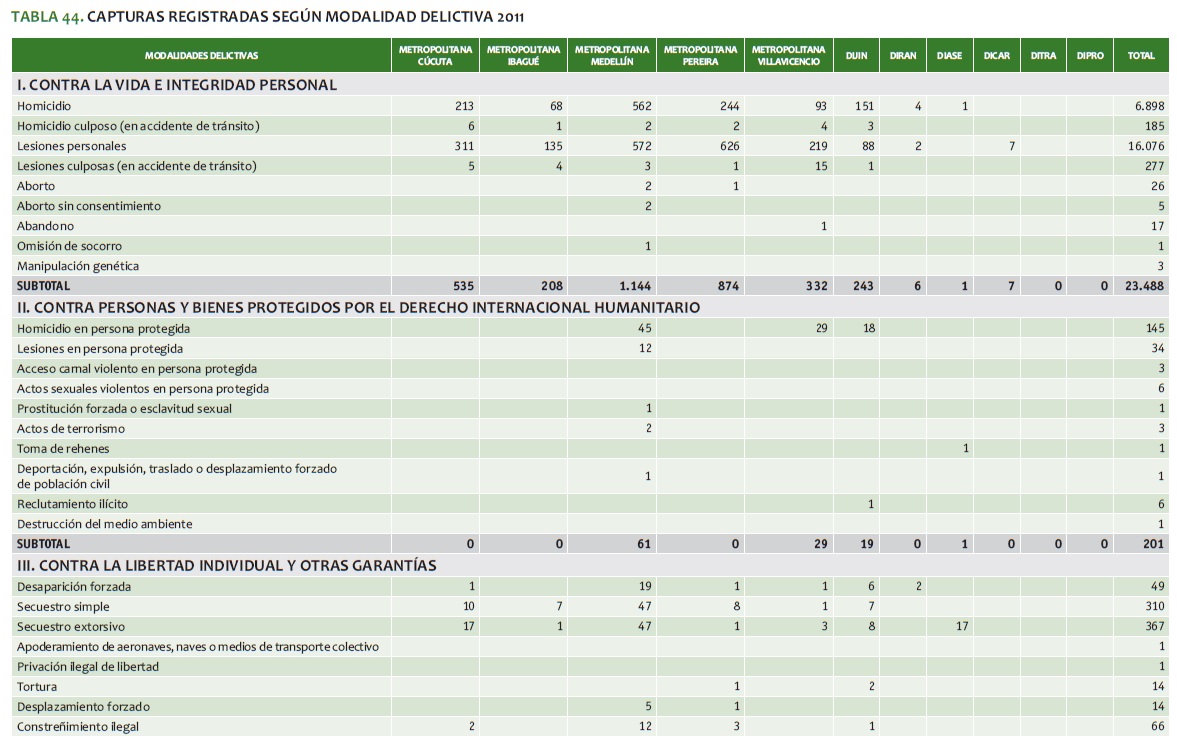
Task: Select the 'Toma de rehenes' row label
Action: (x=63, y=449)
